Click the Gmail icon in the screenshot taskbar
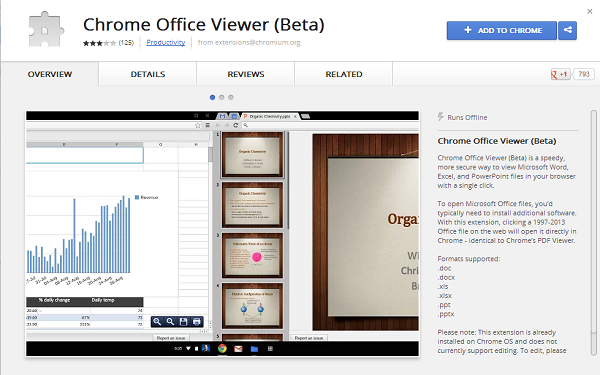 [x=238, y=349]
